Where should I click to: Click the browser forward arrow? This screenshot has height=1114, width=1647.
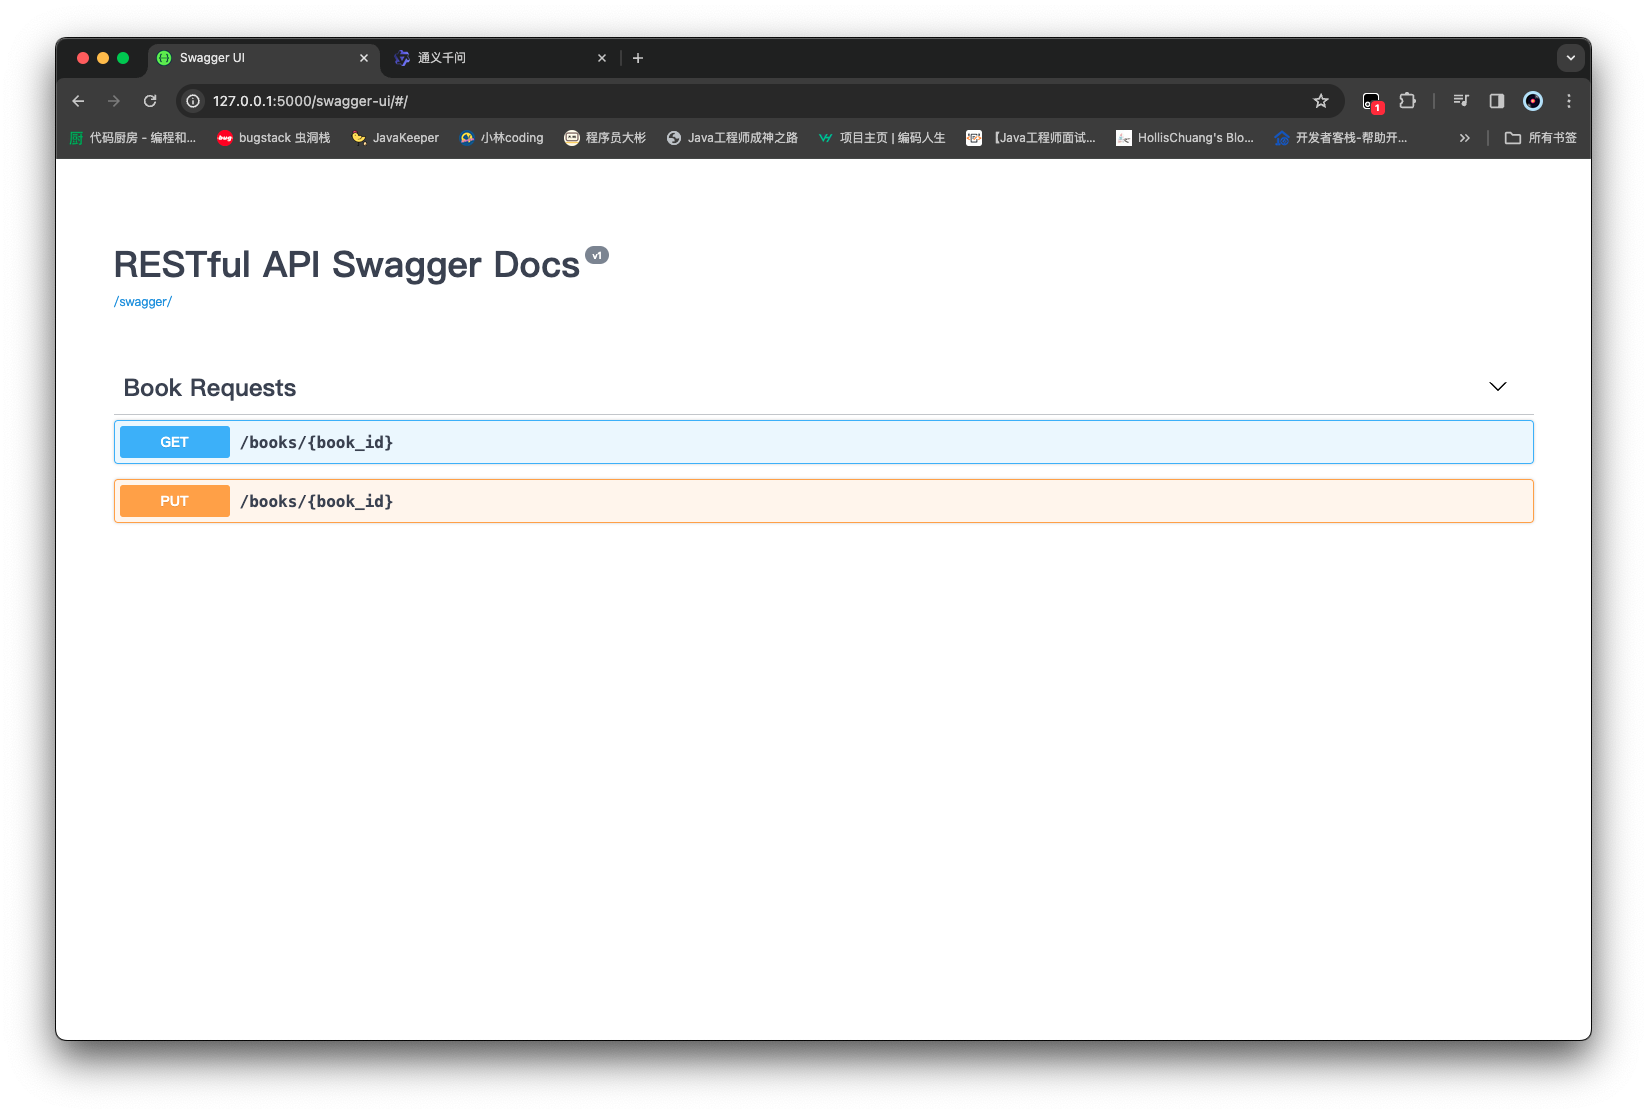pos(114,101)
